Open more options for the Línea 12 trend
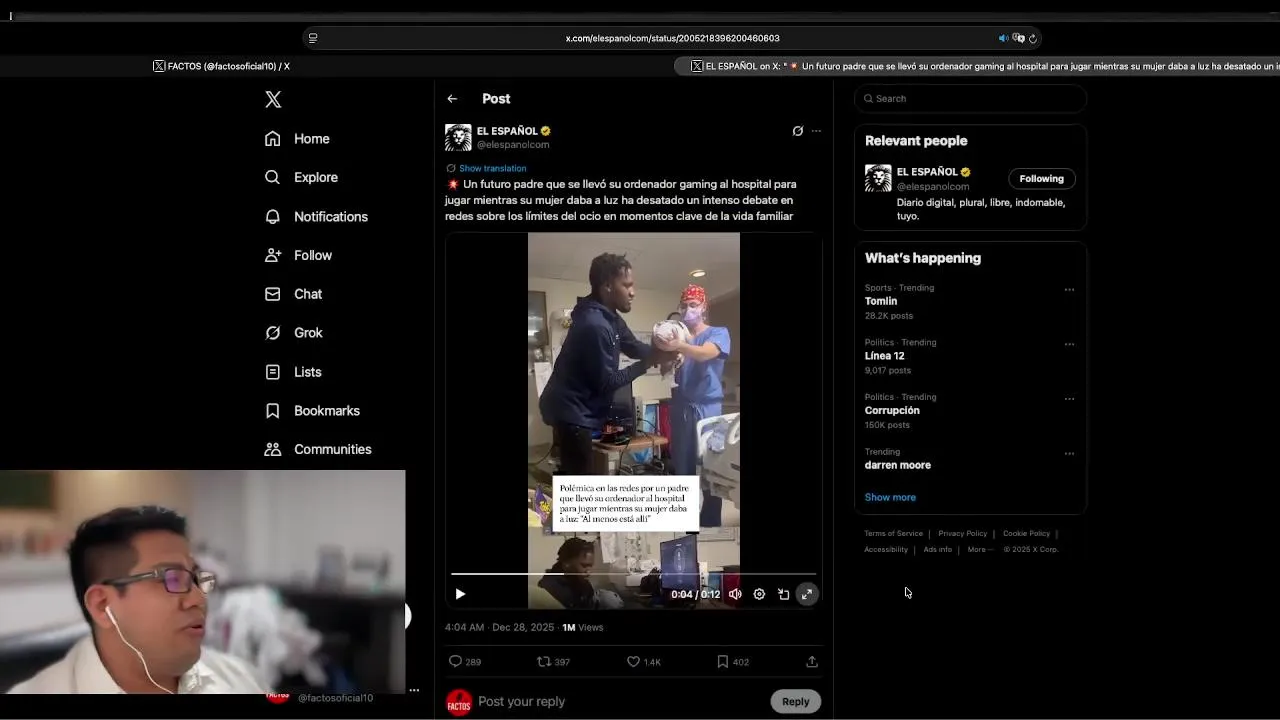1280x720 pixels. [x=1069, y=344]
